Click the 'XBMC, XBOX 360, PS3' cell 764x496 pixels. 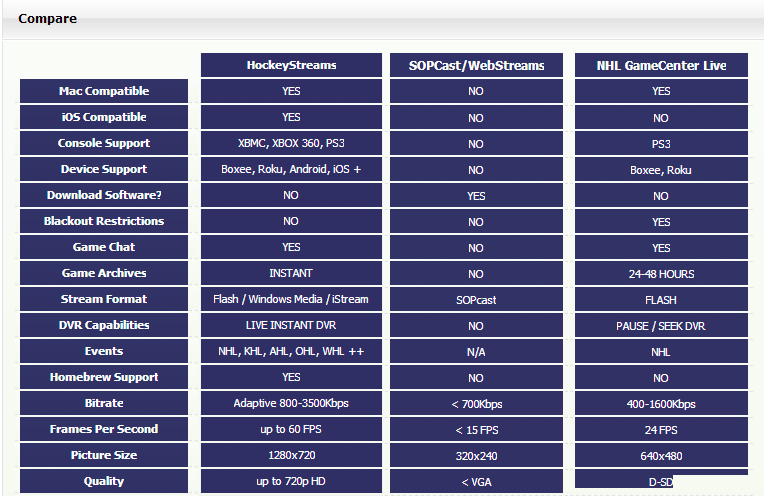[x=291, y=143]
